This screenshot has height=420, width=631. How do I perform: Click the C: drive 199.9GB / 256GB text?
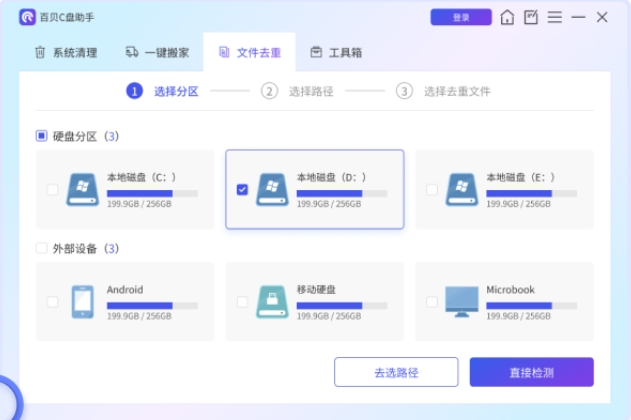(x=139, y=204)
